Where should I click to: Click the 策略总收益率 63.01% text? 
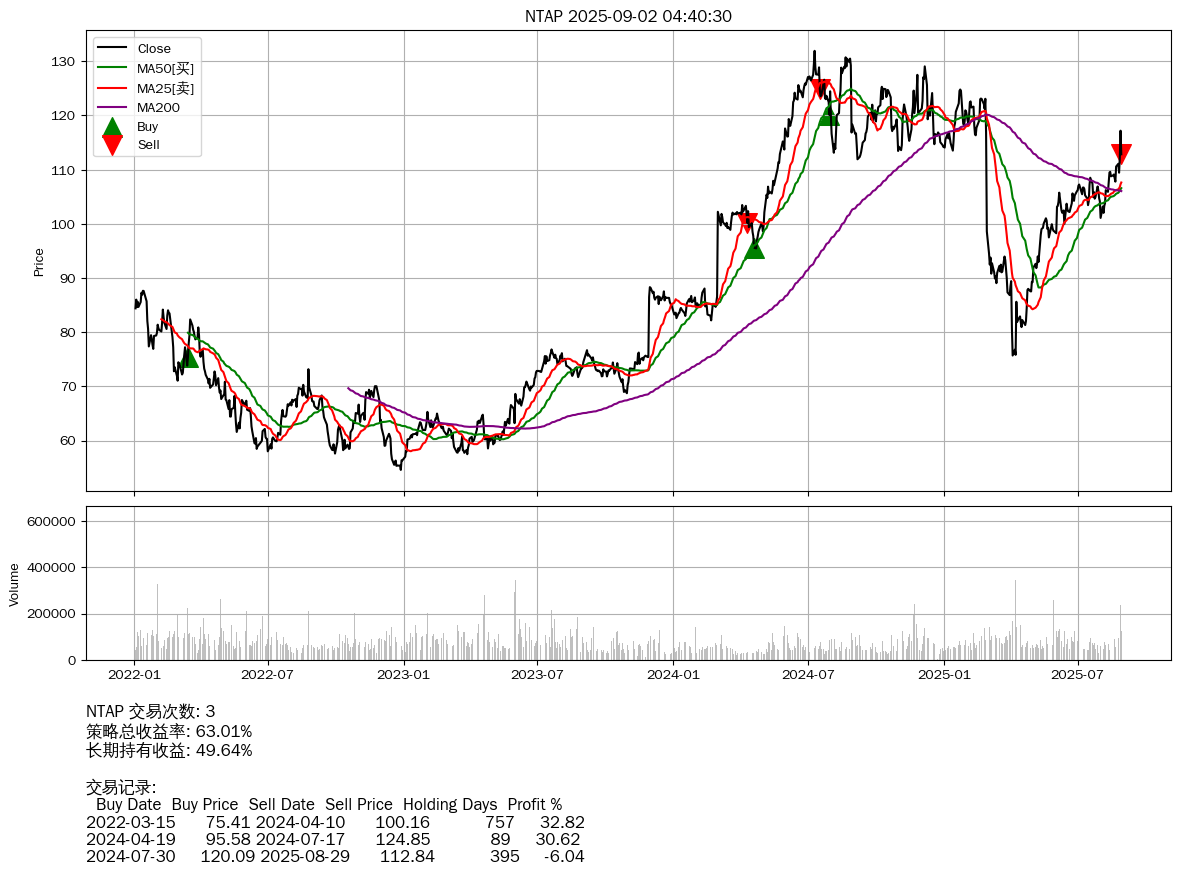(169, 731)
